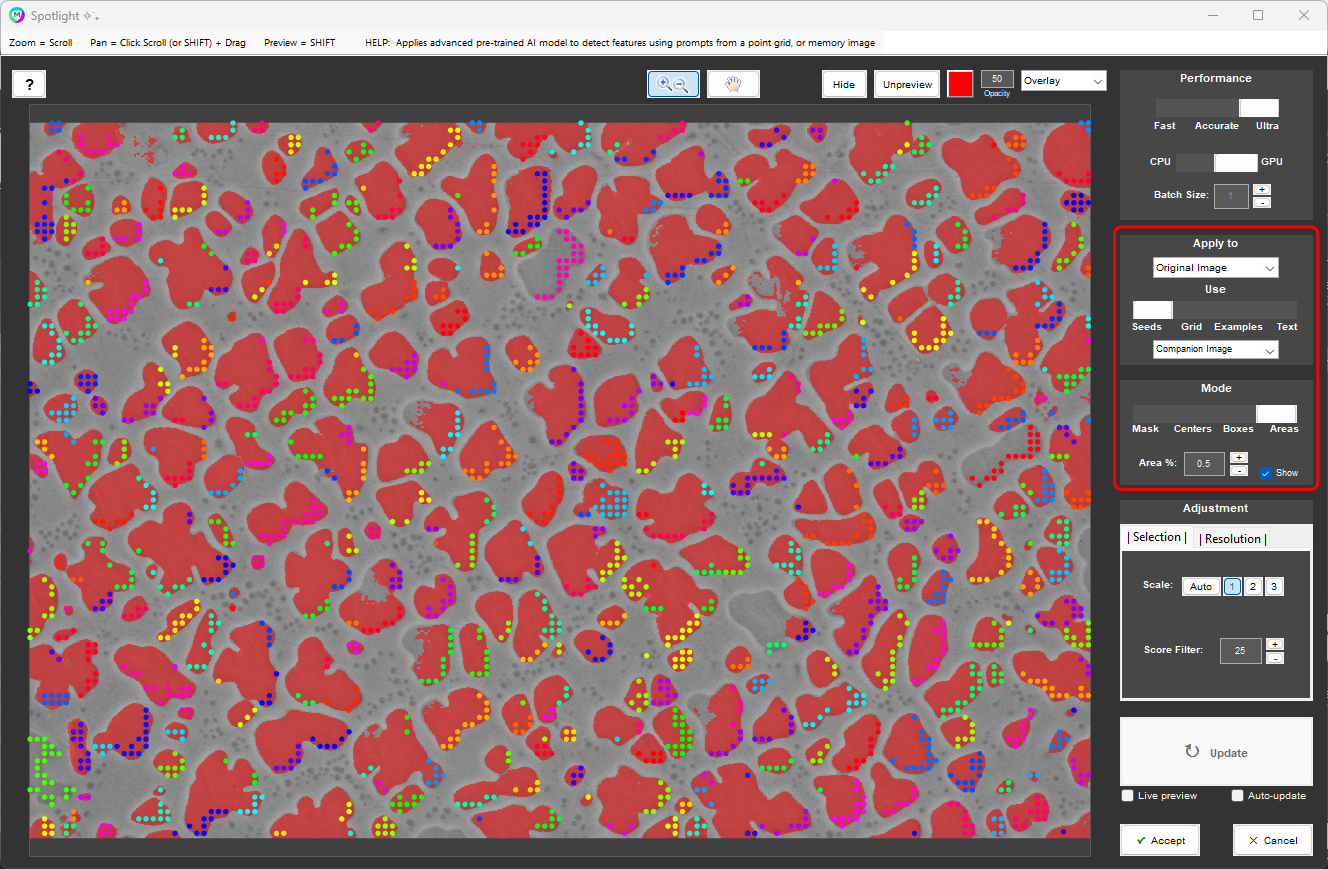Viewport: 1328px width, 869px height.
Task: Select the zoom magnifier tool
Action: (x=673, y=84)
